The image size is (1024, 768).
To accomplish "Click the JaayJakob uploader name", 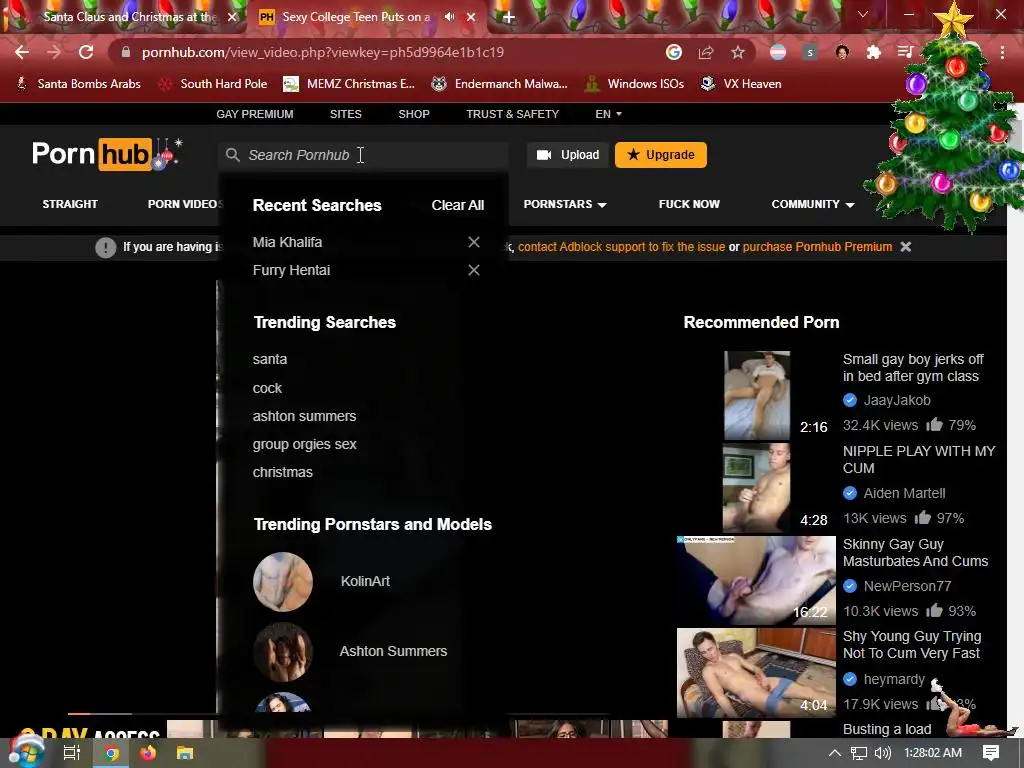I will [x=897, y=400].
